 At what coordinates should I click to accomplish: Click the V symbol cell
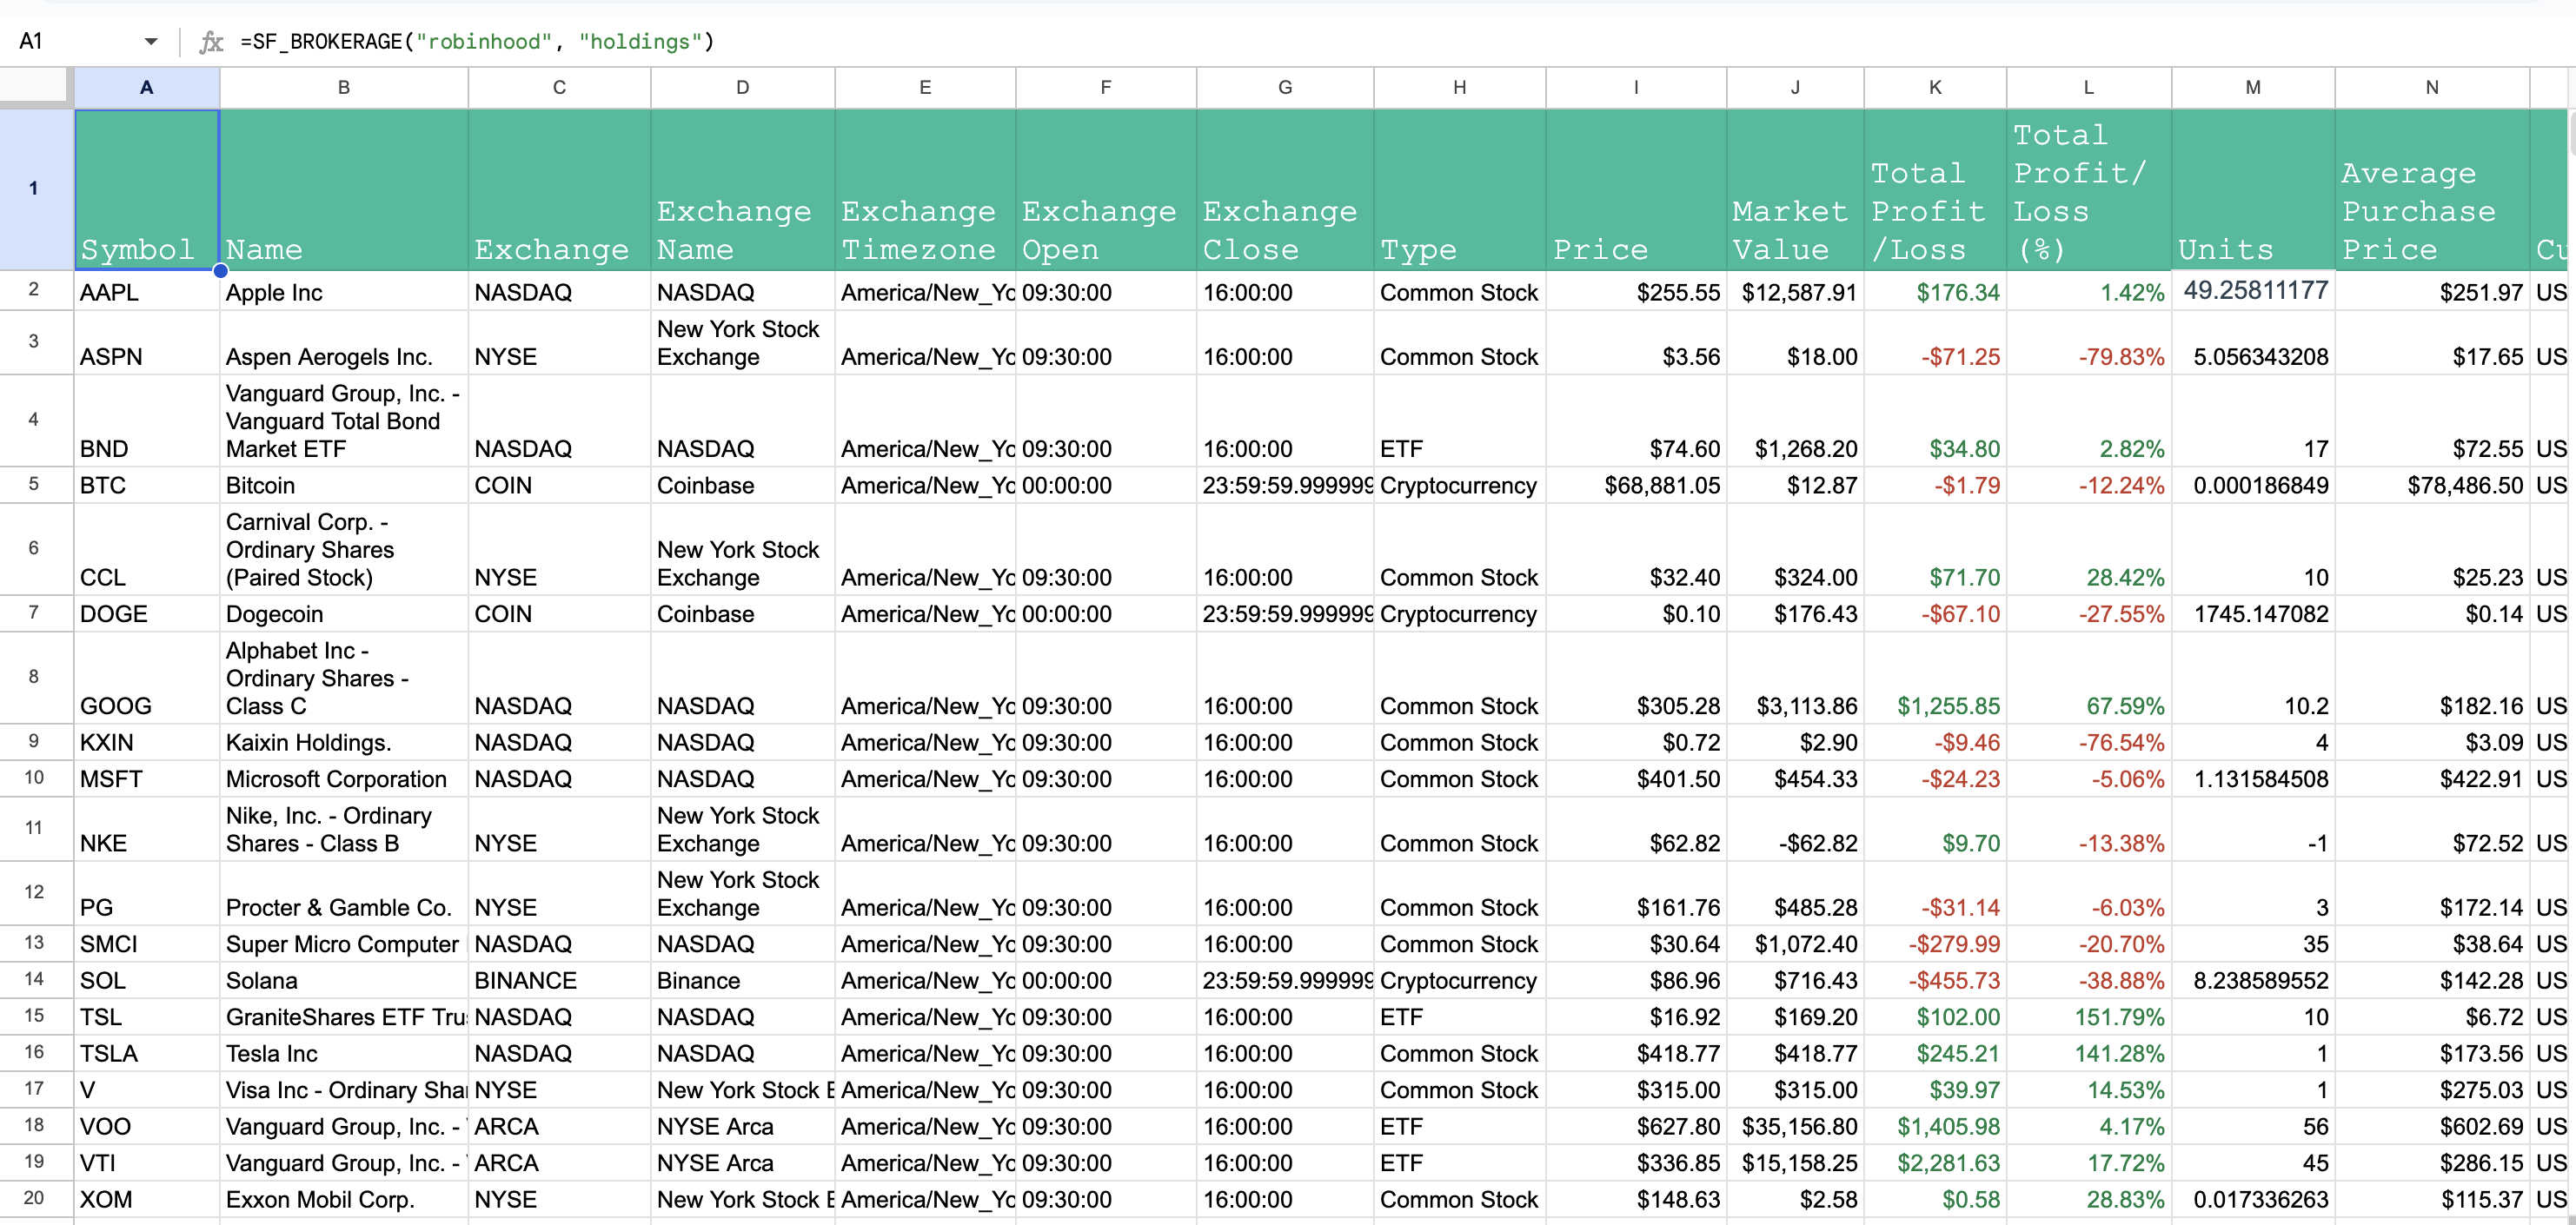[x=147, y=1090]
